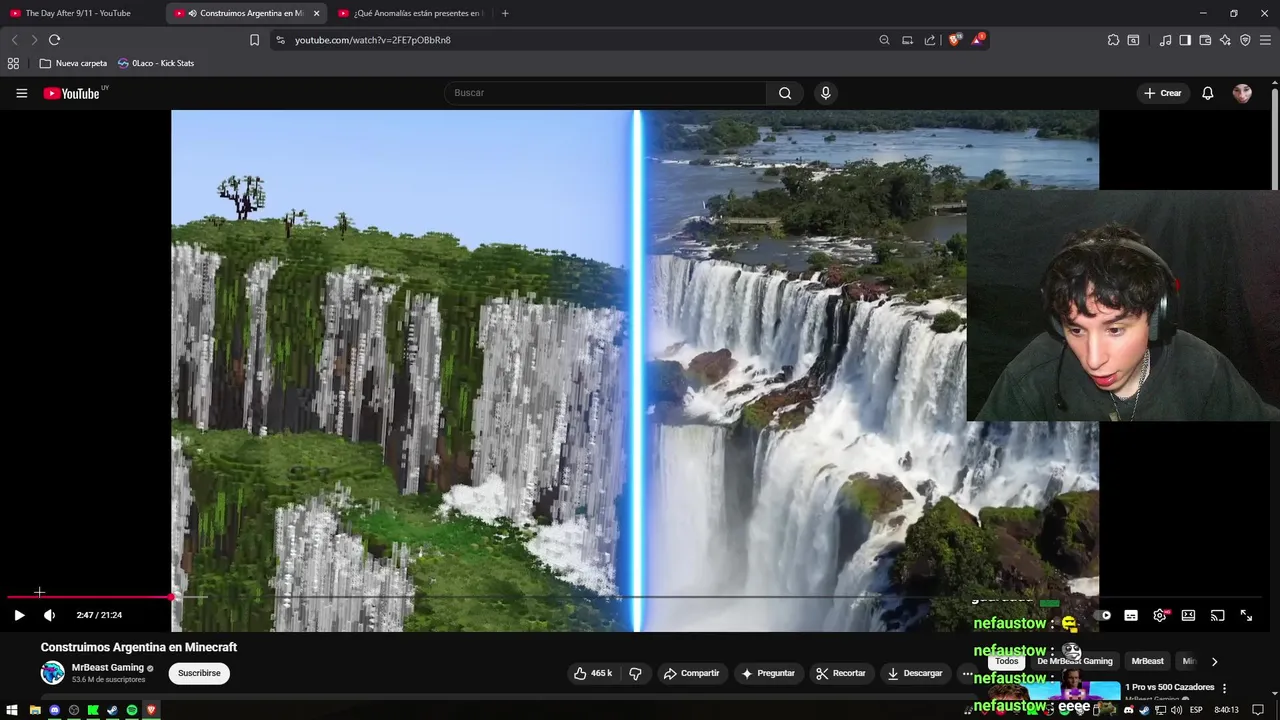This screenshot has width=1280, height=720.
Task: Open the Brave Rewards triangle icon
Action: pyautogui.click(x=978, y=39)
